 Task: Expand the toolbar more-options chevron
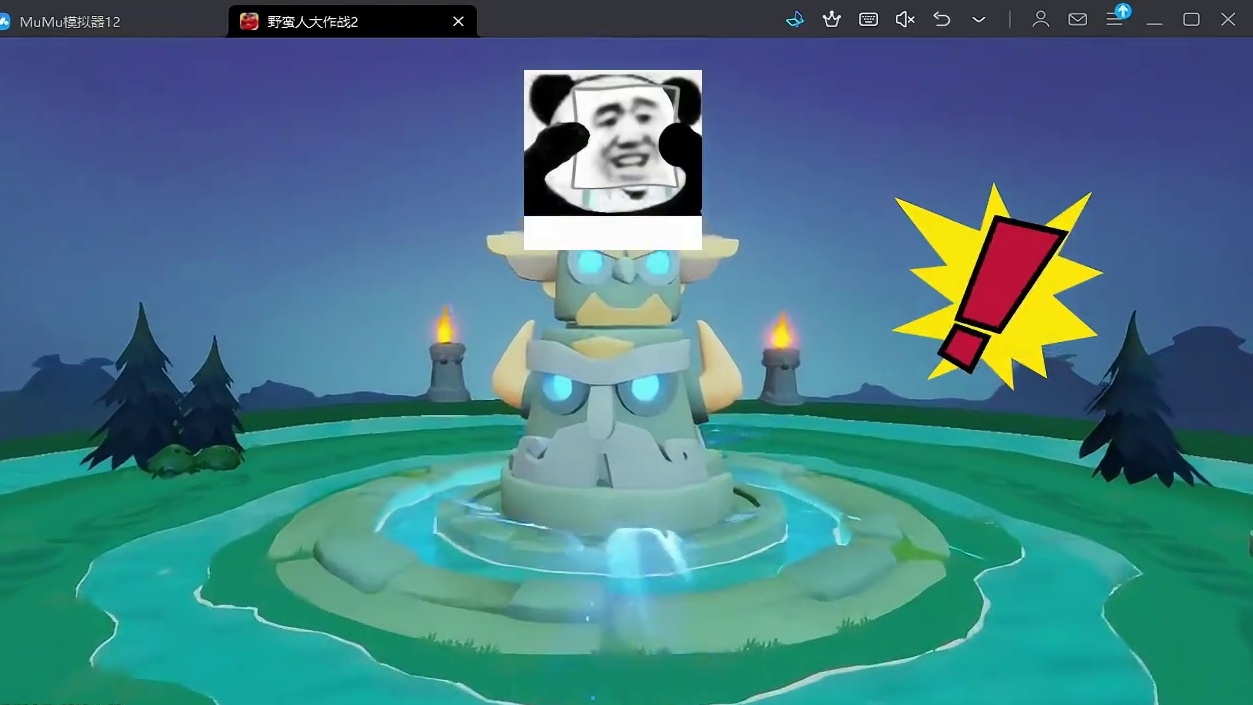[979, 19]
